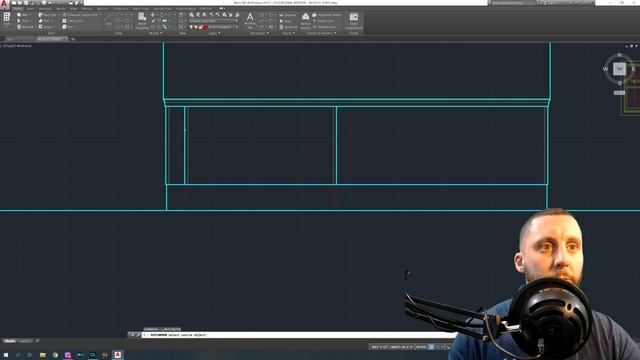Click the AutoCAD taskbar icon

point(118,355)
